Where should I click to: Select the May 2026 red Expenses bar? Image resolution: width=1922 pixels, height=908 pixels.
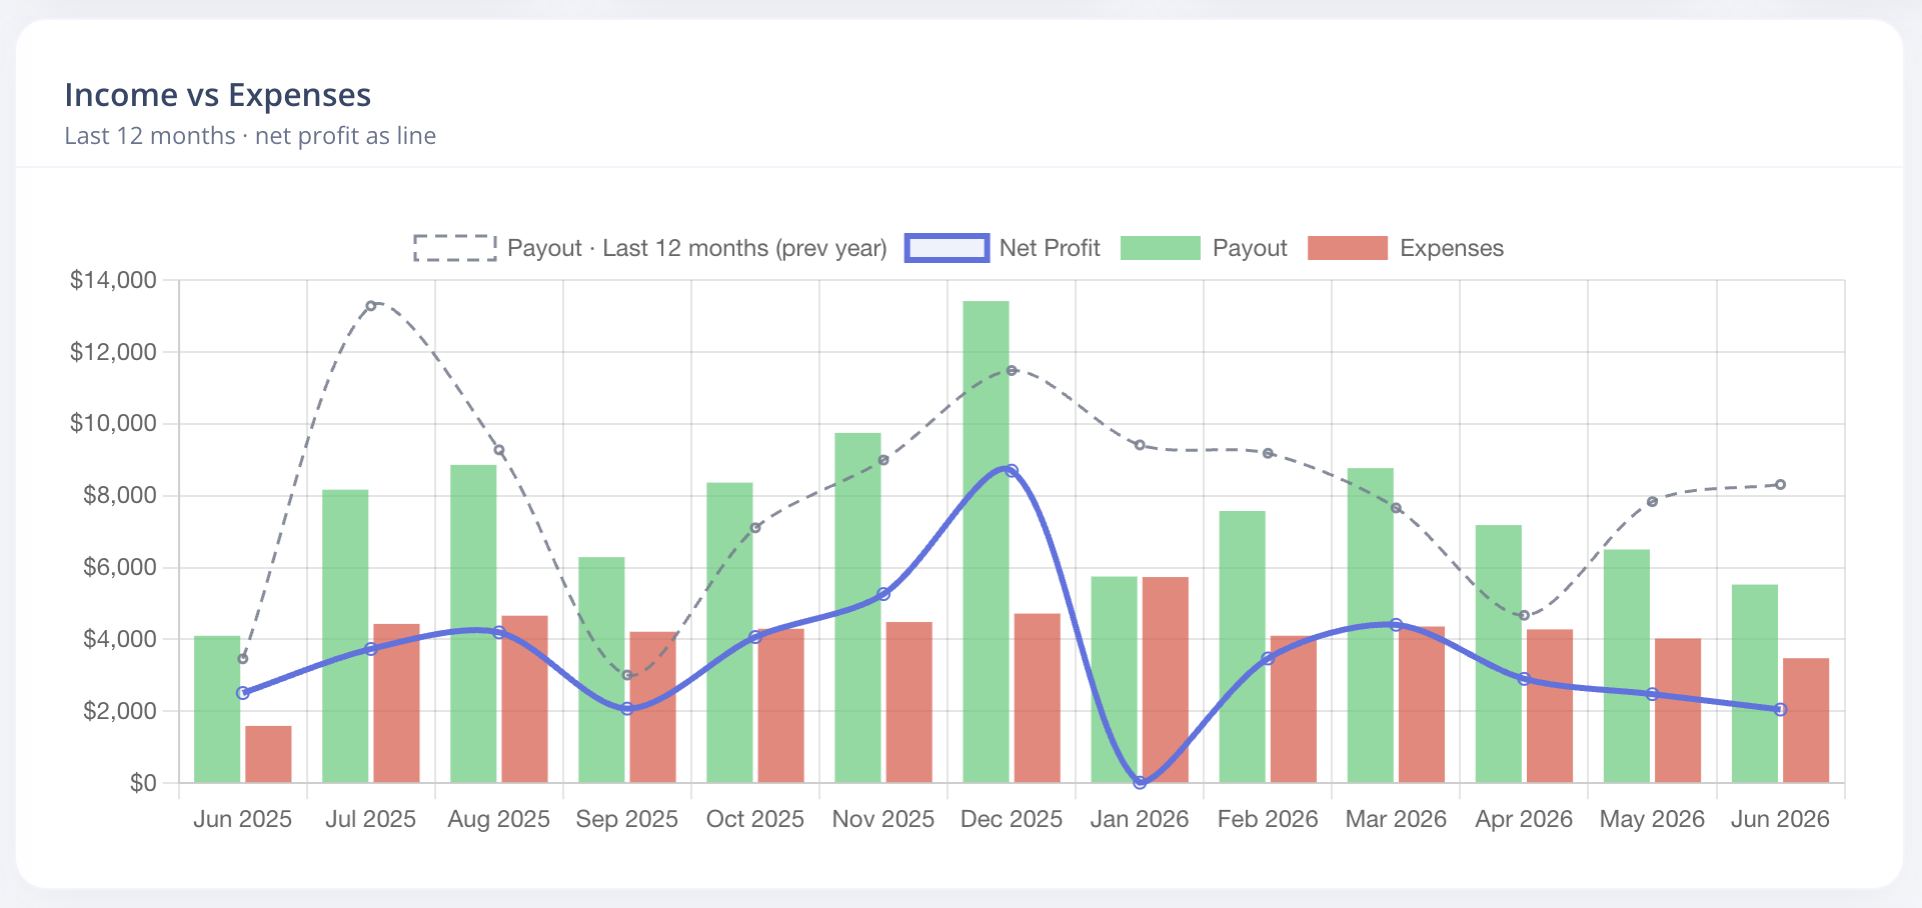click(1678, 710)
